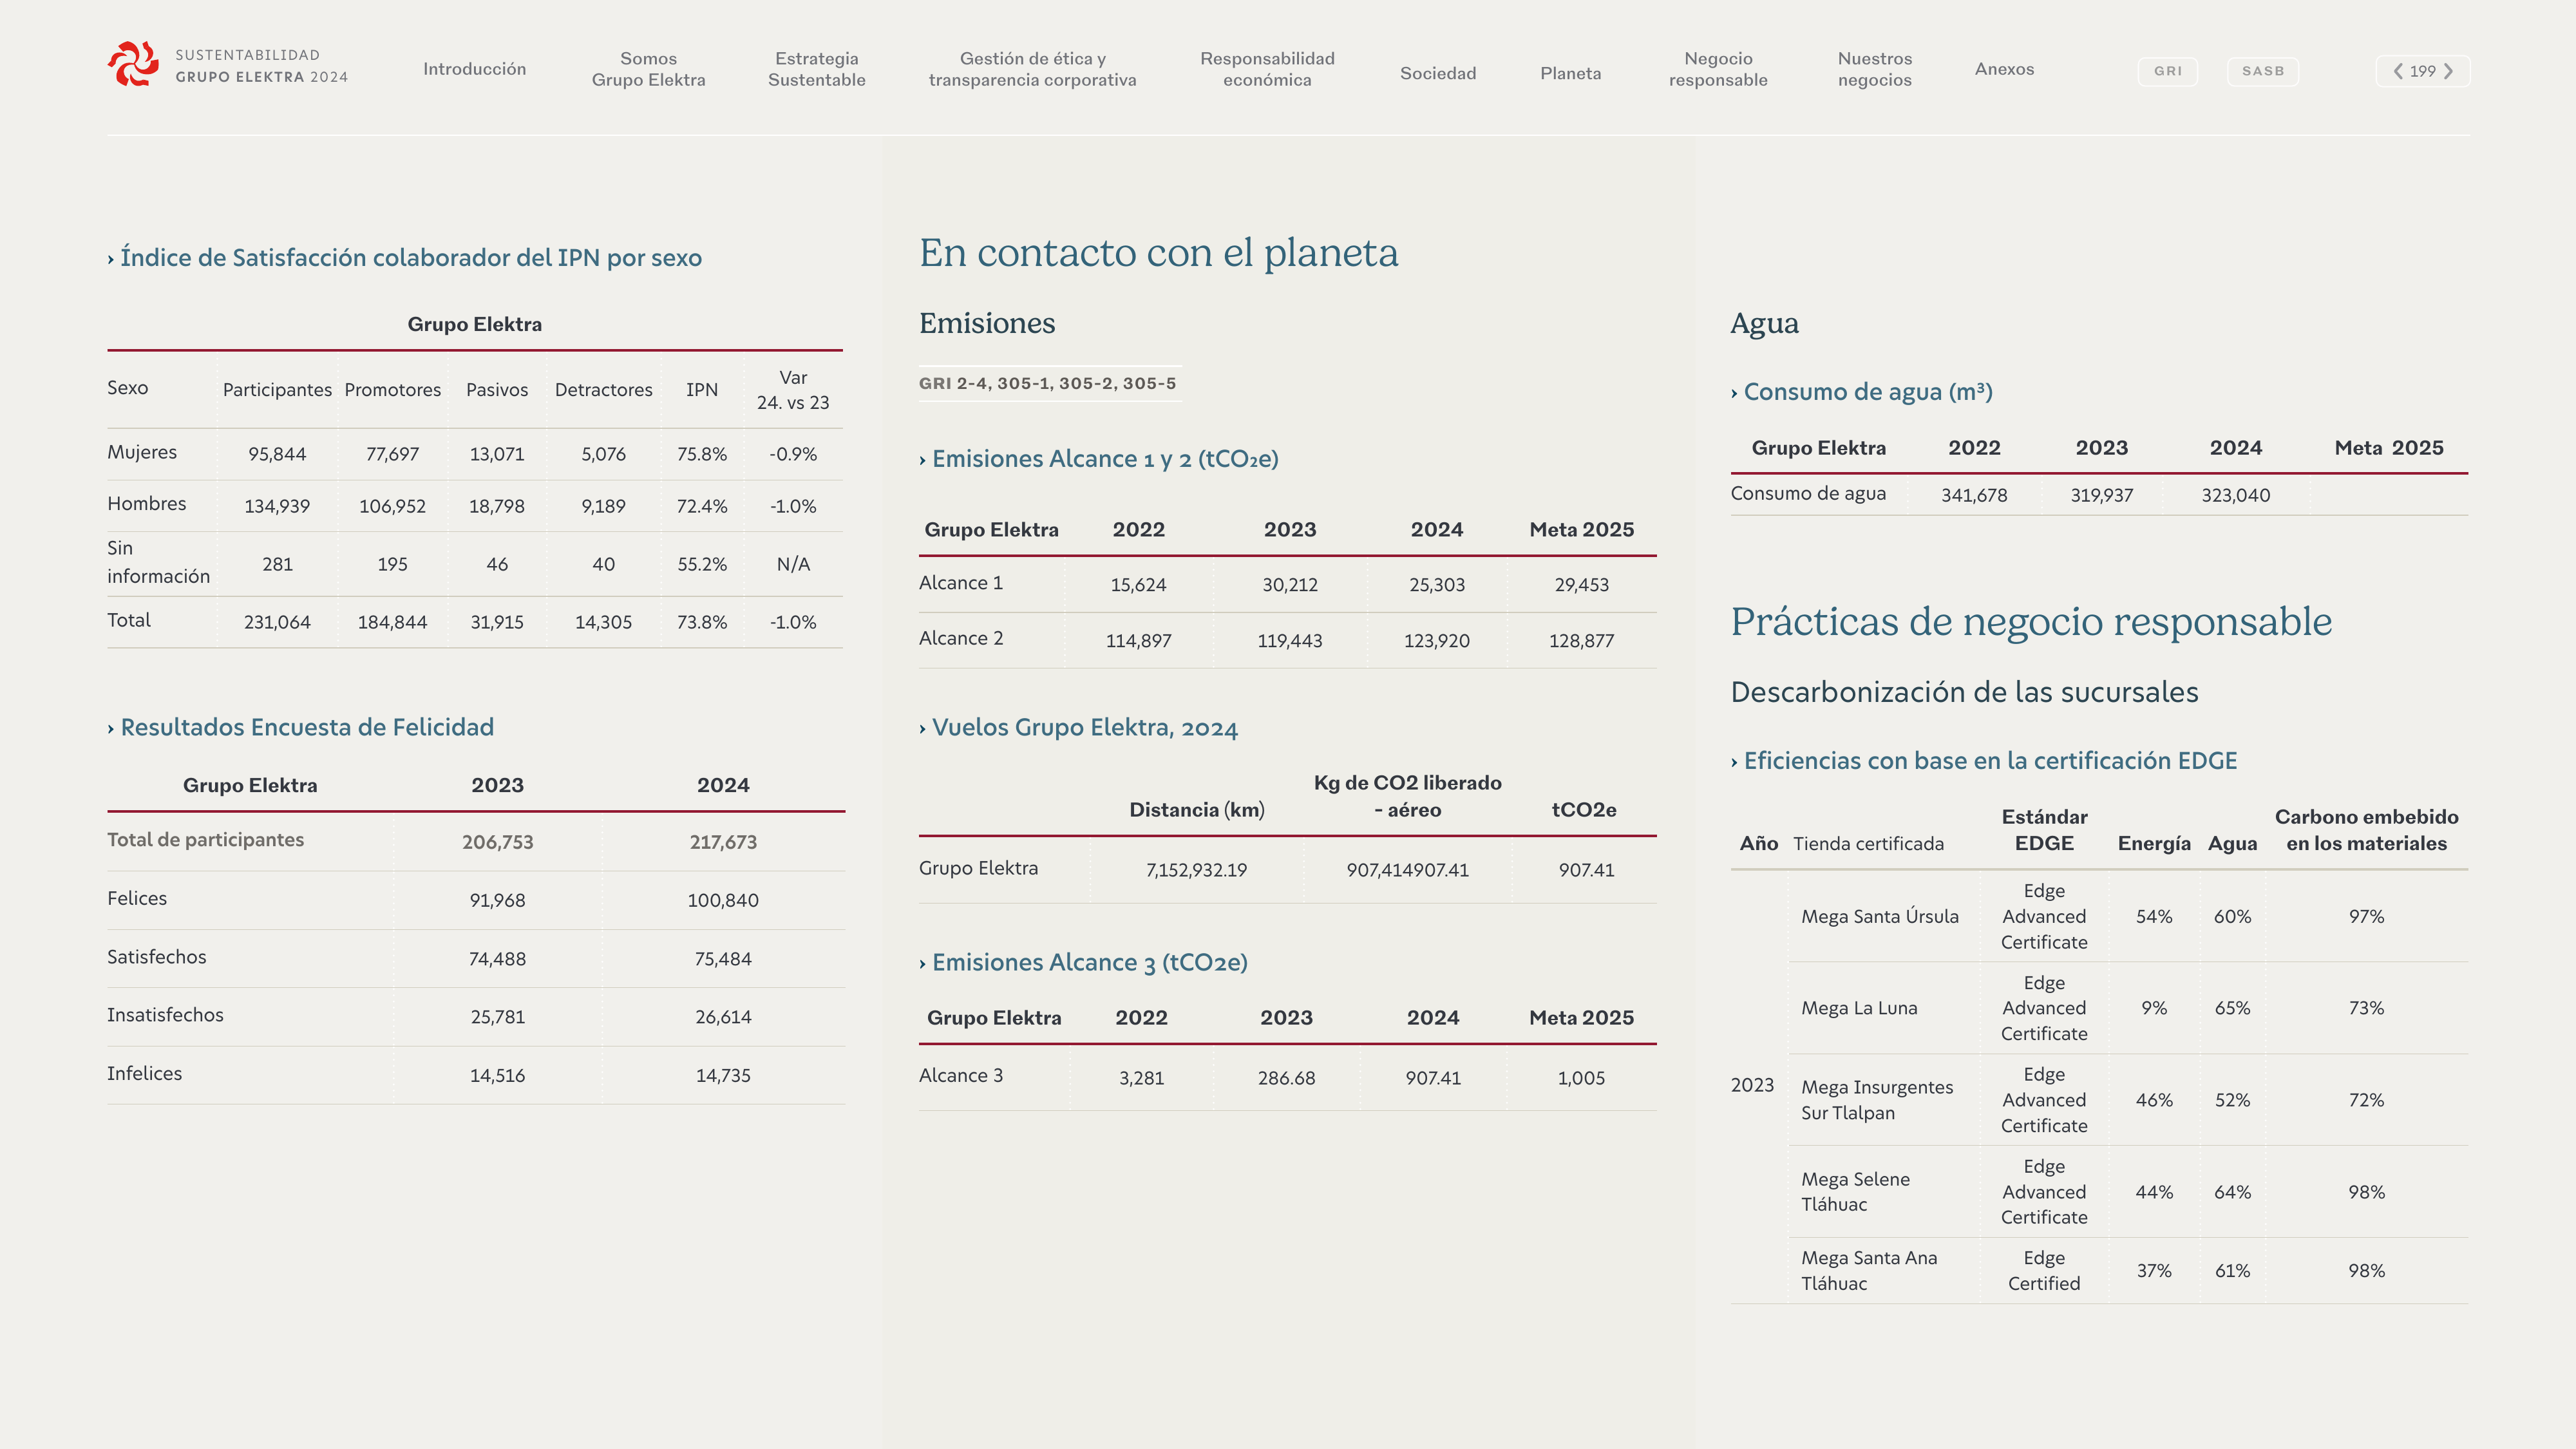This screenshot has height=1449, width=2576.
Task: Click Total de participantes 2024 value 217,673
Action: (x=723, y=842)
